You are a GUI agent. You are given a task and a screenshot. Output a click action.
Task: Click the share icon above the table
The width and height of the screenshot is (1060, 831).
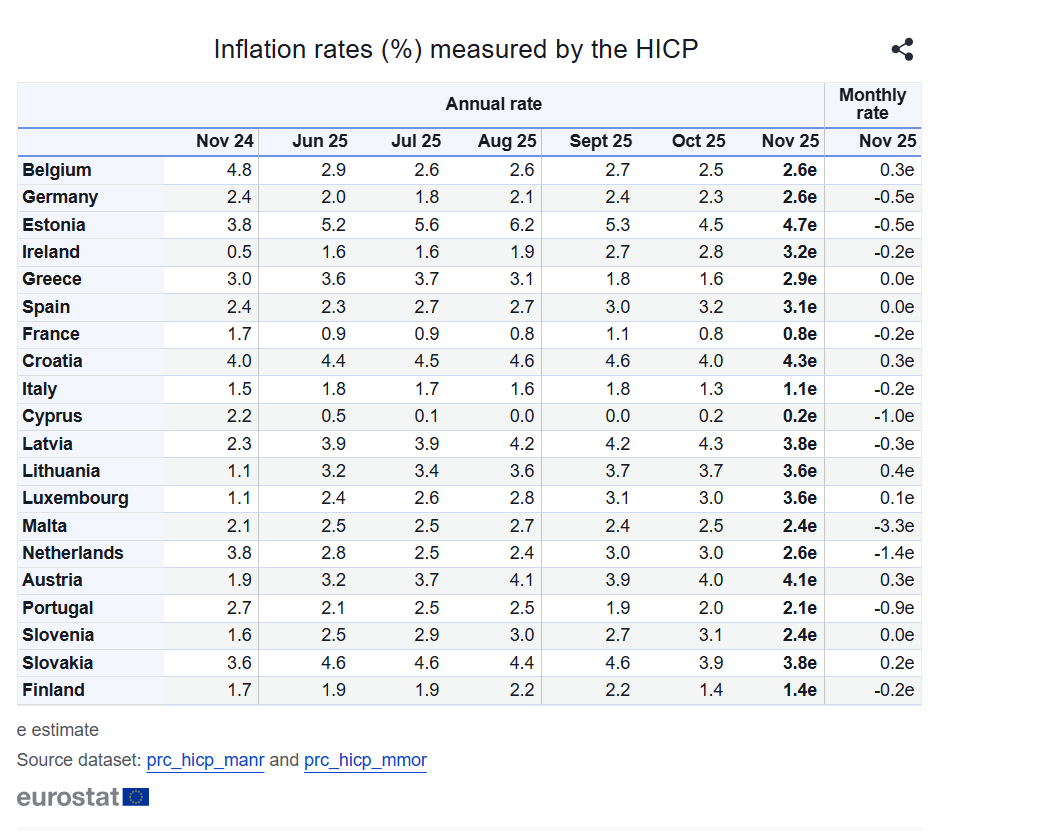pyautogui.click(x=902, y=49)
